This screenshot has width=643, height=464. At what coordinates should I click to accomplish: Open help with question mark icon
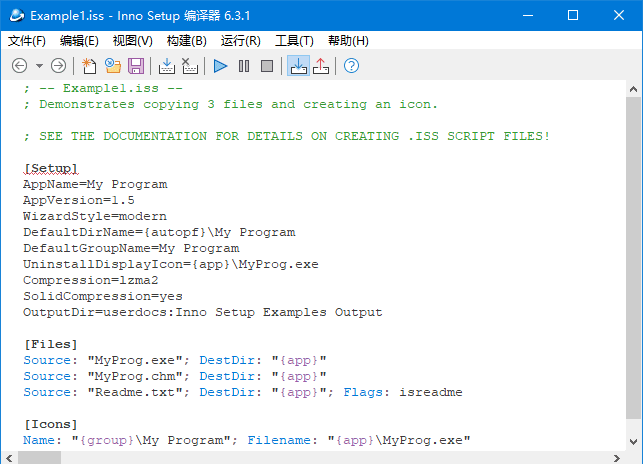pyautogui.click(x=351, y=66)
